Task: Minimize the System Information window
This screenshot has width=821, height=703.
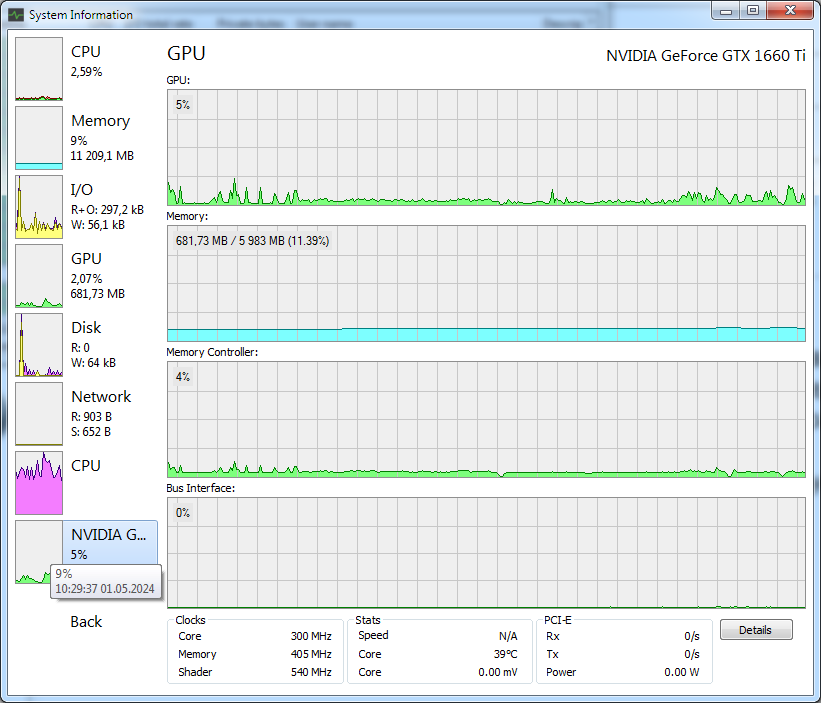Action: point(726,10)
